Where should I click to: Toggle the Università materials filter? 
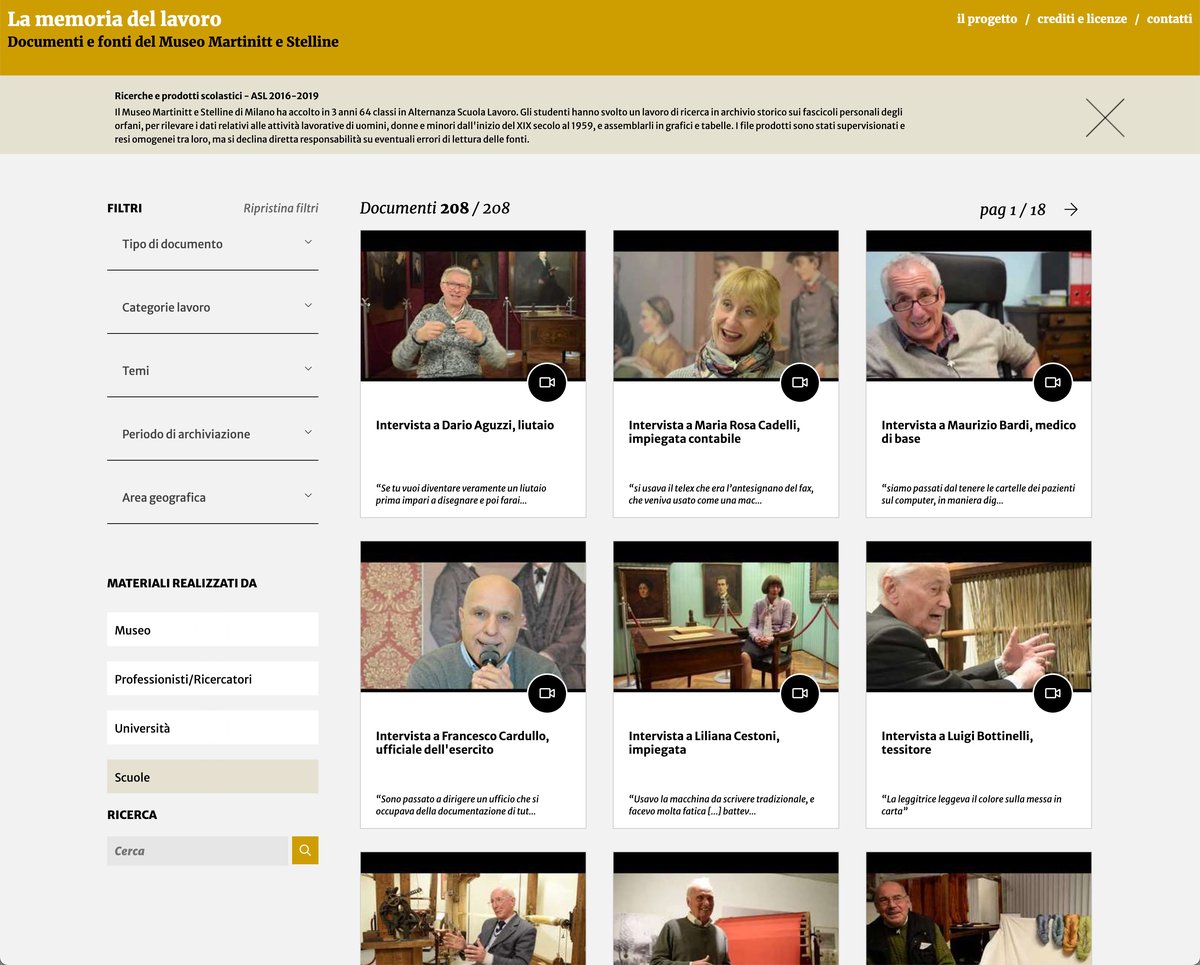(x=213, y=728)
